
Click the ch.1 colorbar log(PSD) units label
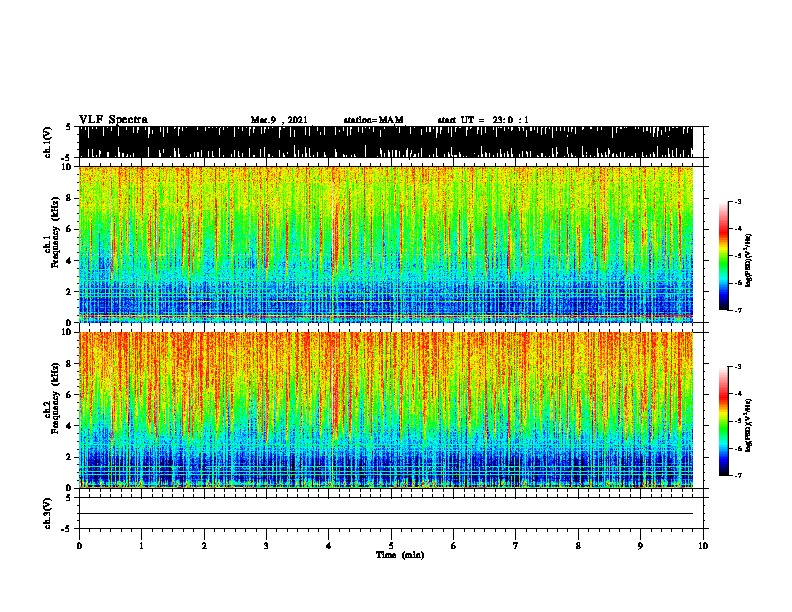click(x=748, y=260)
